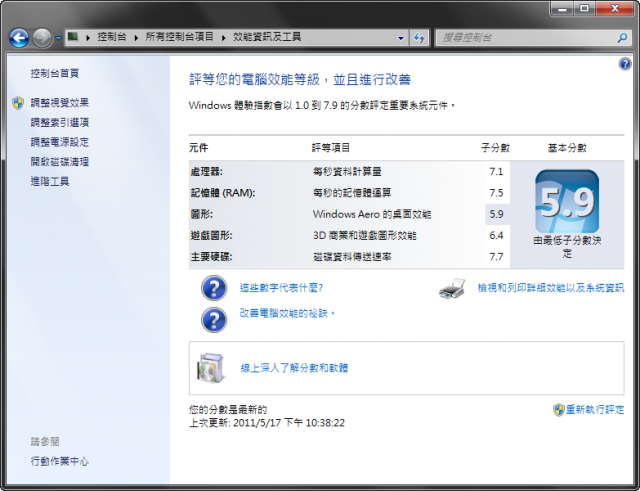Screen dimensions: 640x491
Task: Click the 遊戲圖形 row label
Action: pos(211,236)
